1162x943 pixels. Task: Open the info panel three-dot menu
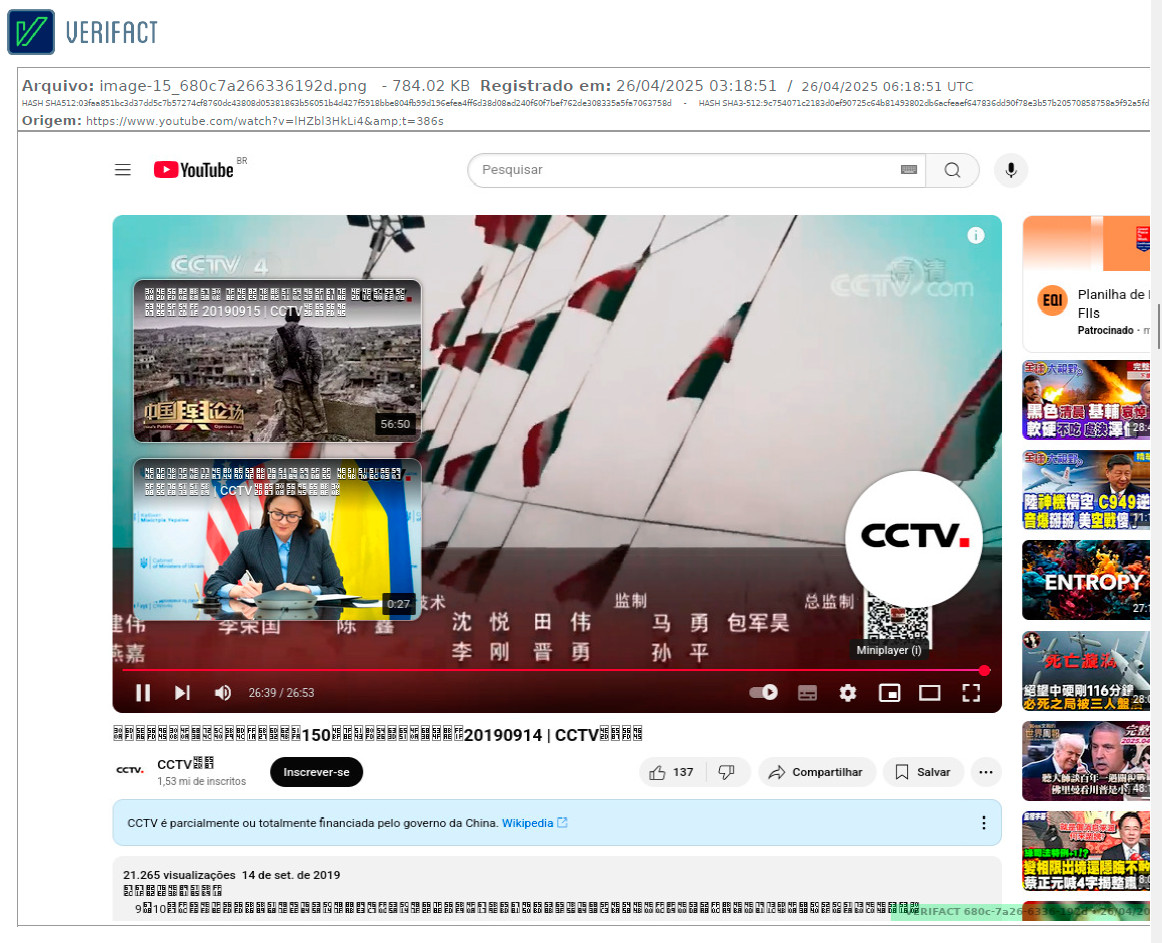[983, 823]
